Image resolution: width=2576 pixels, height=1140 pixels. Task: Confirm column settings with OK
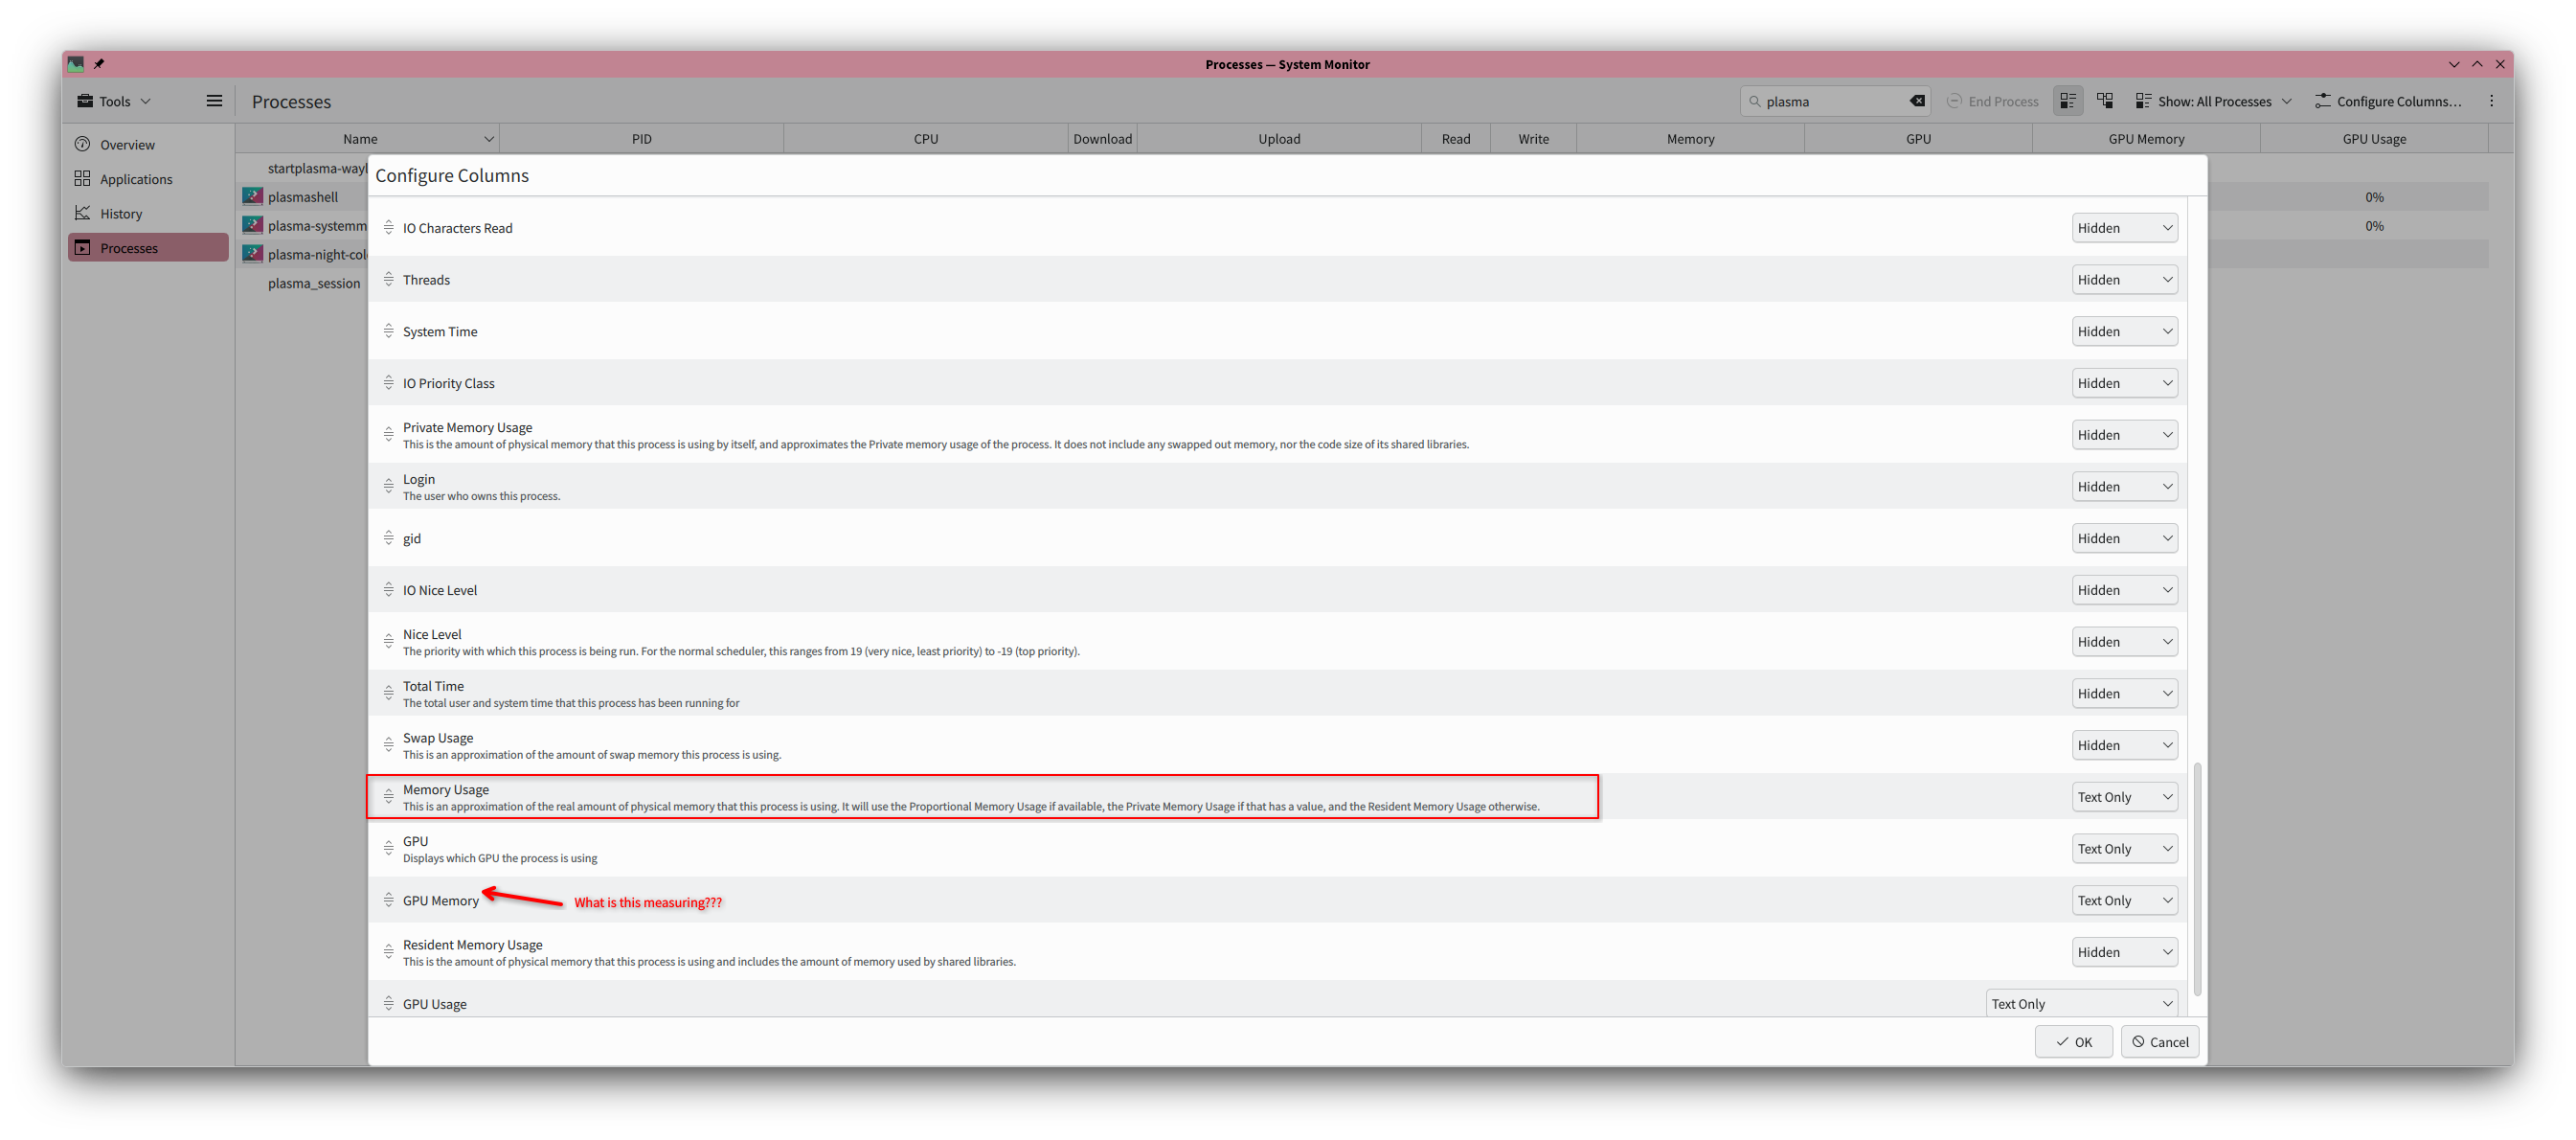pyautogui.click(x=2073, y=1041)
